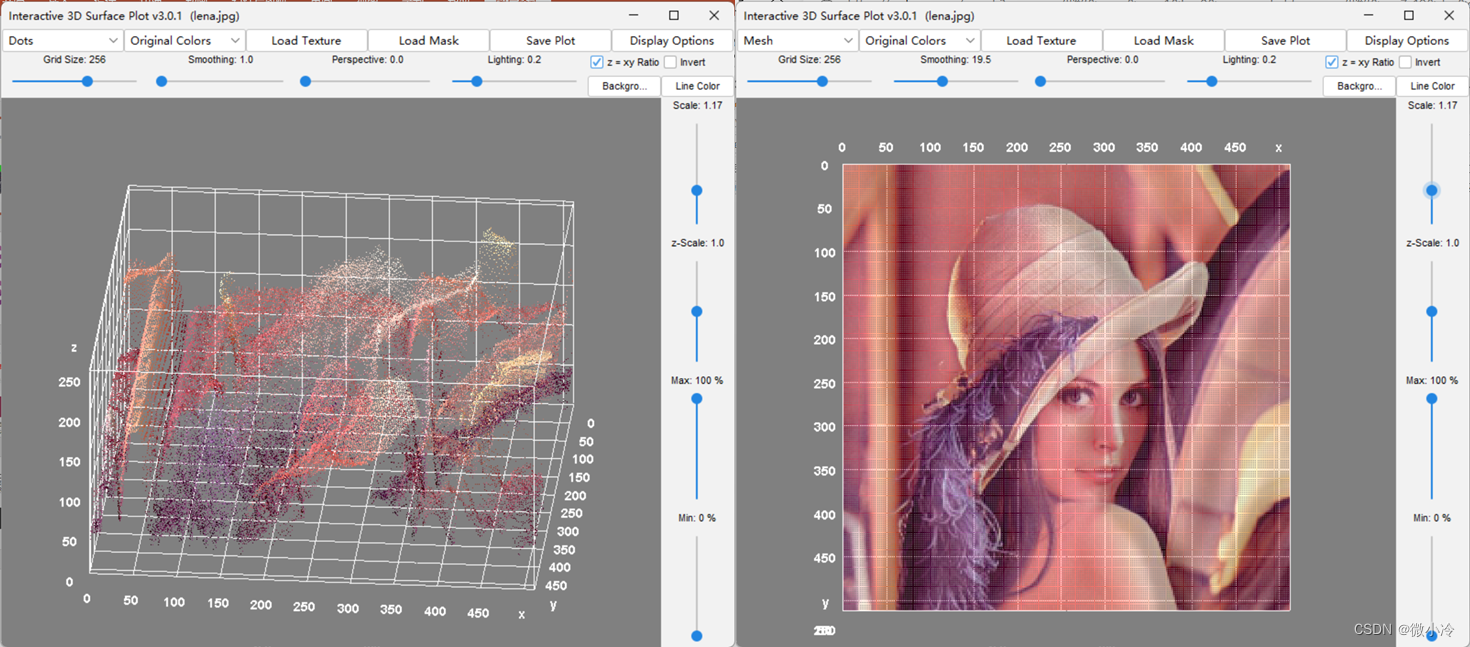Viewport: 1470px width, 647px height.
Task: Adjust z-Scale slider in left window
Action: coord(697,312)
